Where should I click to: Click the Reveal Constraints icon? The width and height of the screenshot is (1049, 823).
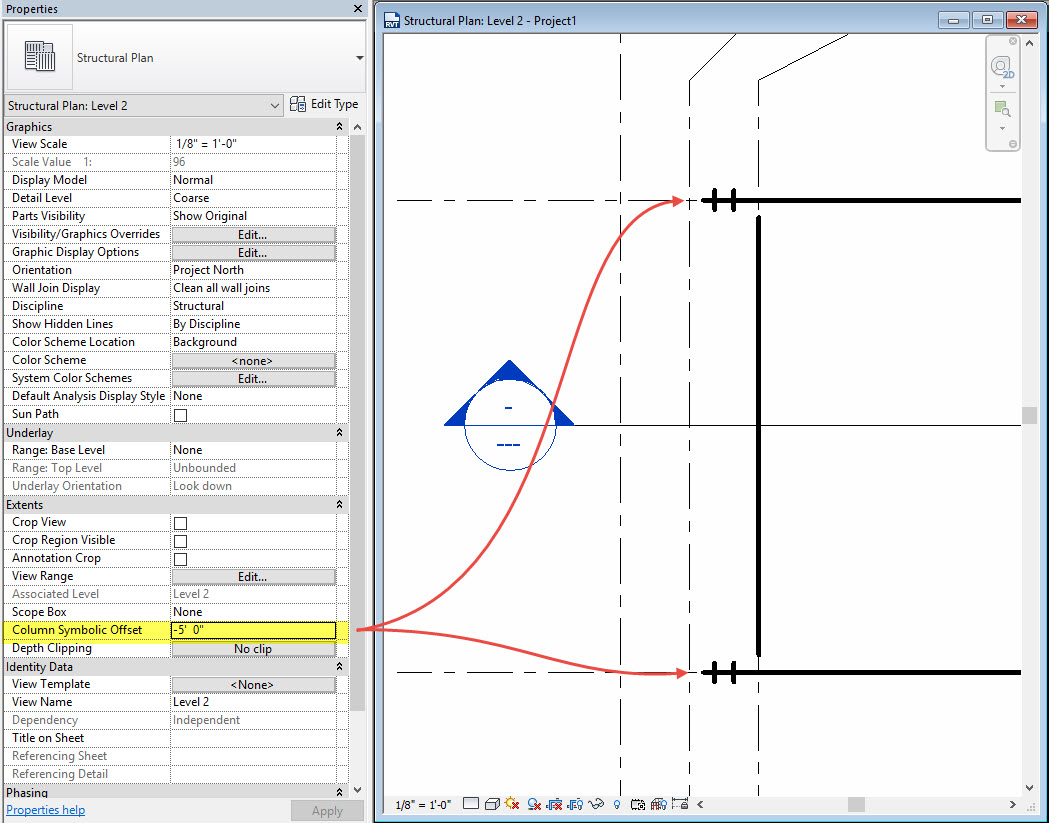coord(681,803)
